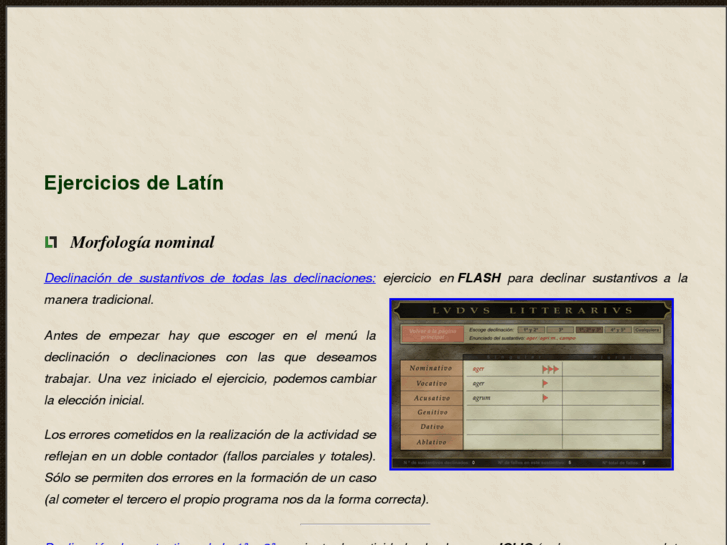Select the 'Morfología nominal' section heading

click(x=142, y=242)
